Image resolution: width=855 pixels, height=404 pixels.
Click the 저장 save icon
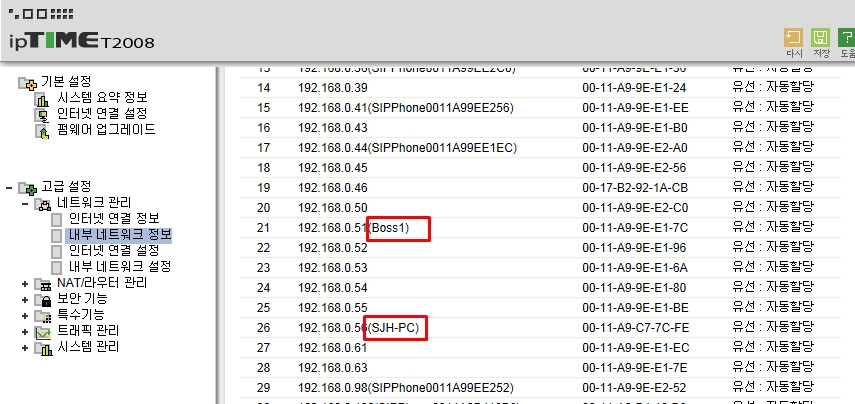(820, 38)
